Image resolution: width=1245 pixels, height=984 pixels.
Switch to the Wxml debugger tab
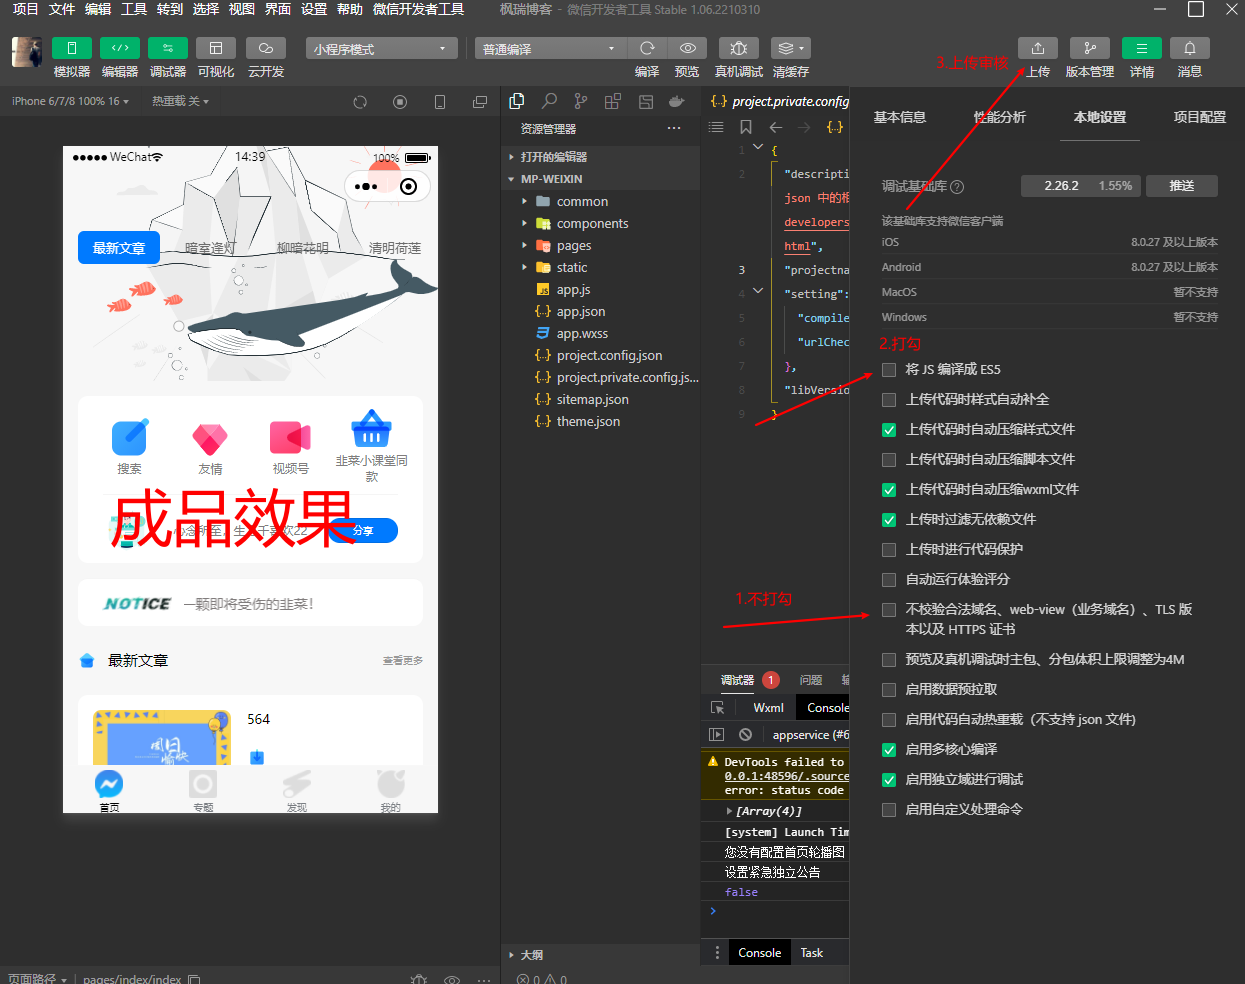[x=768, y=707]
